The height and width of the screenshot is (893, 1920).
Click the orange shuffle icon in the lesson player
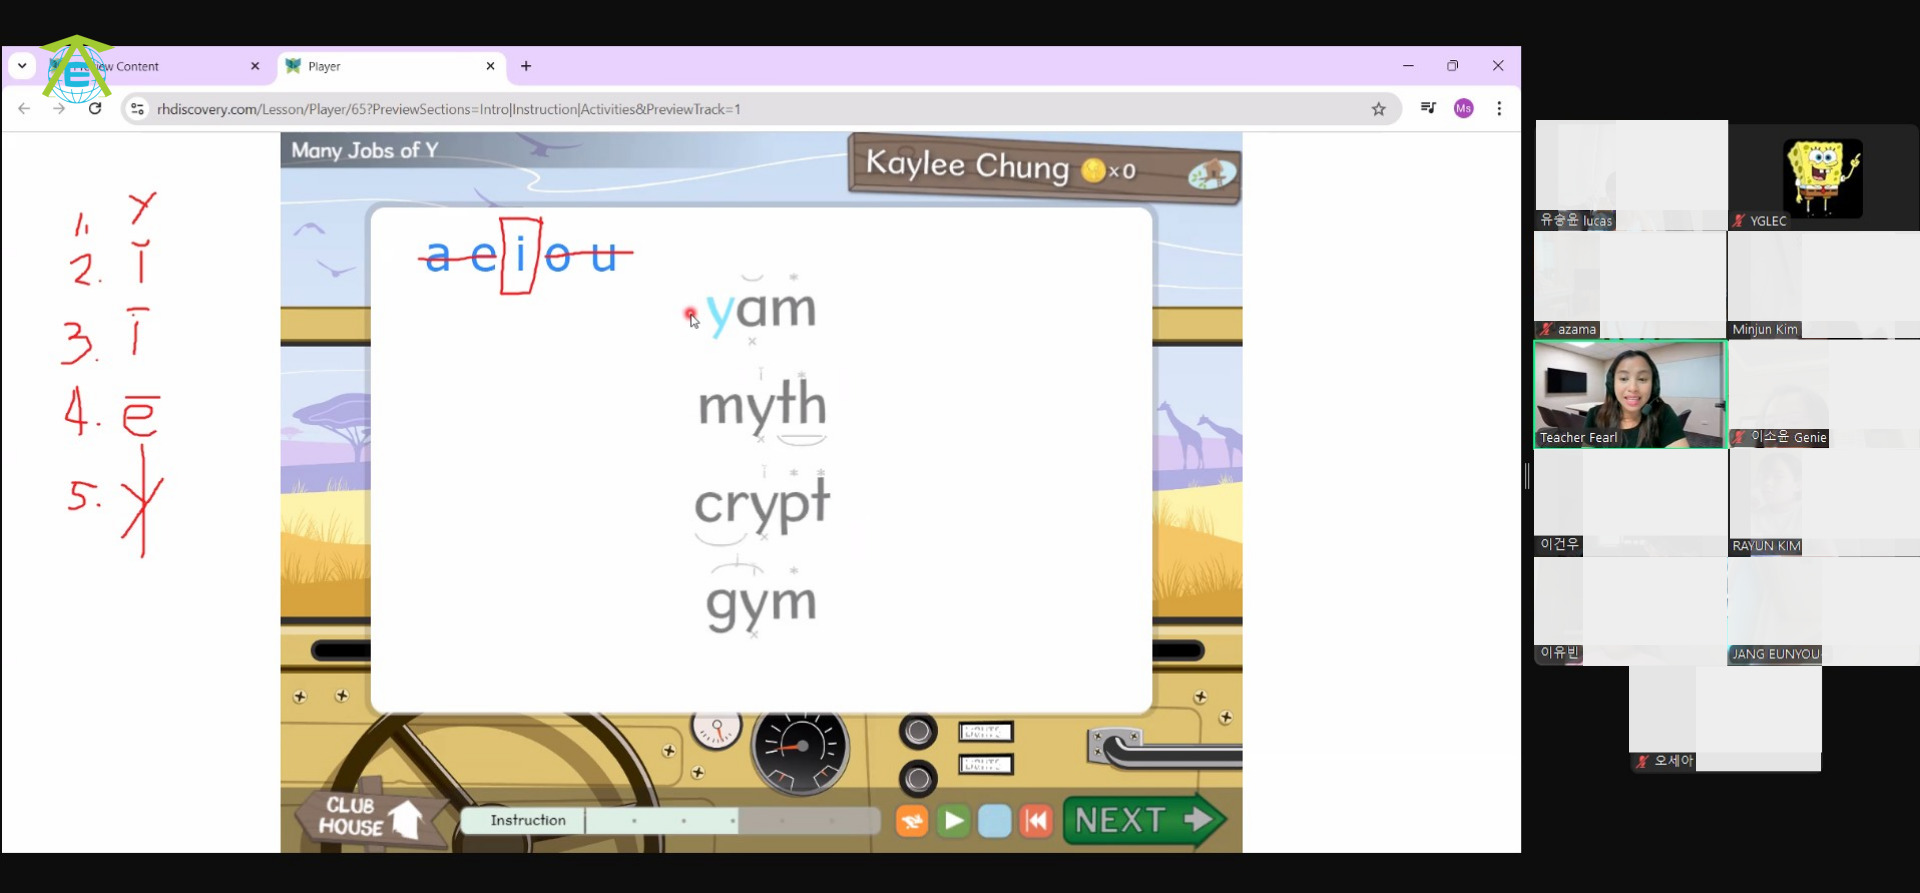[912, 821]
